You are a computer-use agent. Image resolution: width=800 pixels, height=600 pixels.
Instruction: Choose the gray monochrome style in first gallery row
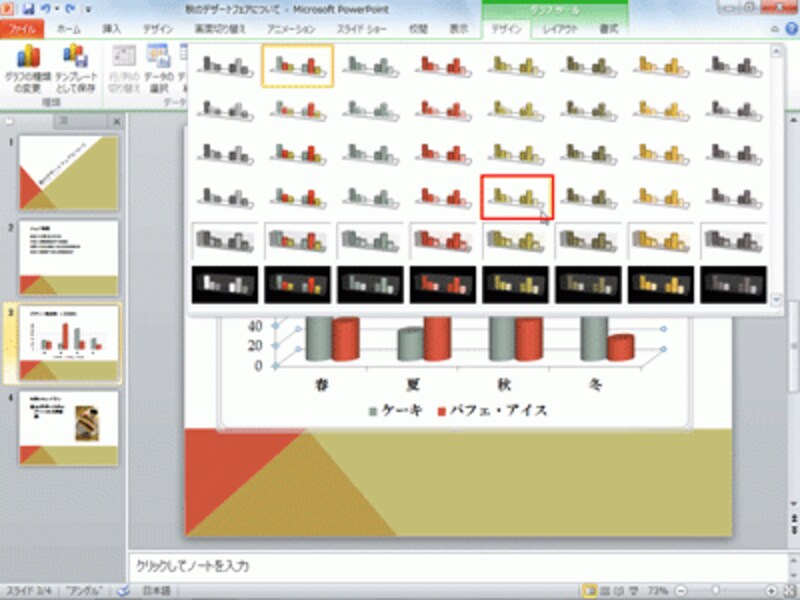point(225,66)
